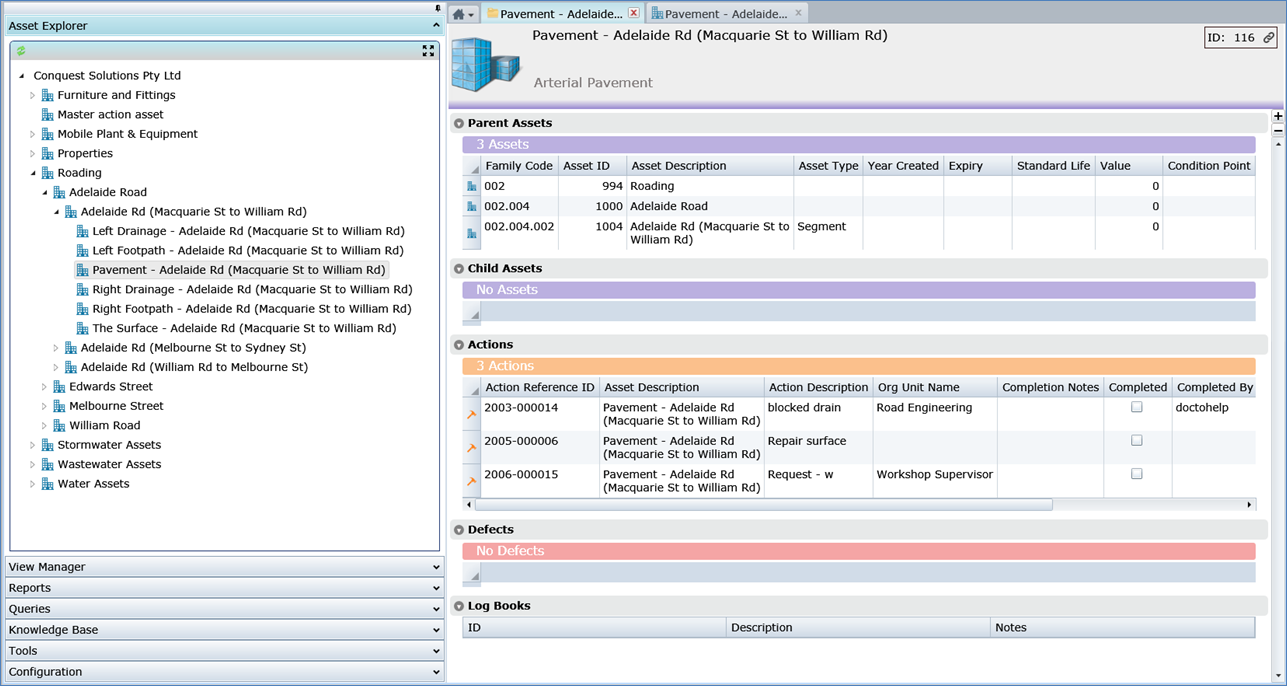Click the row icon for parent asset 002.004
This screenshot has height=686, width=1287.
click(x=472, y=207)
